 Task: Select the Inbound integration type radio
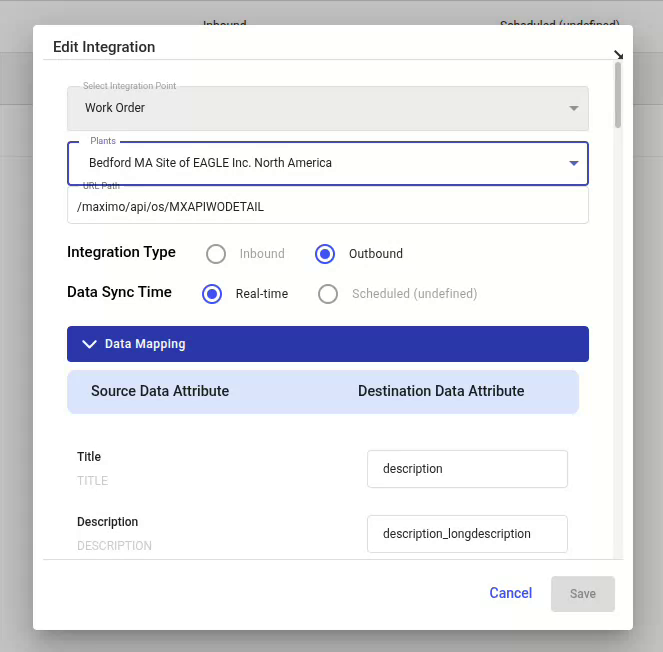216,254
